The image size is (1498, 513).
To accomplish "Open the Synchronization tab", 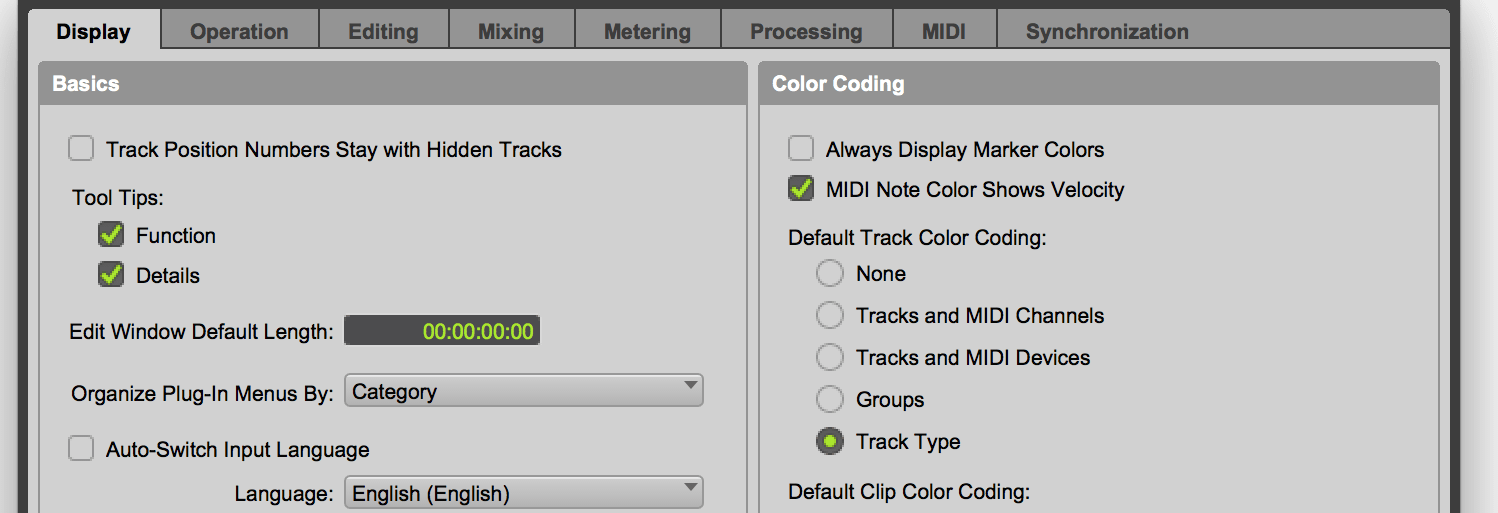I will [1107, 31].
